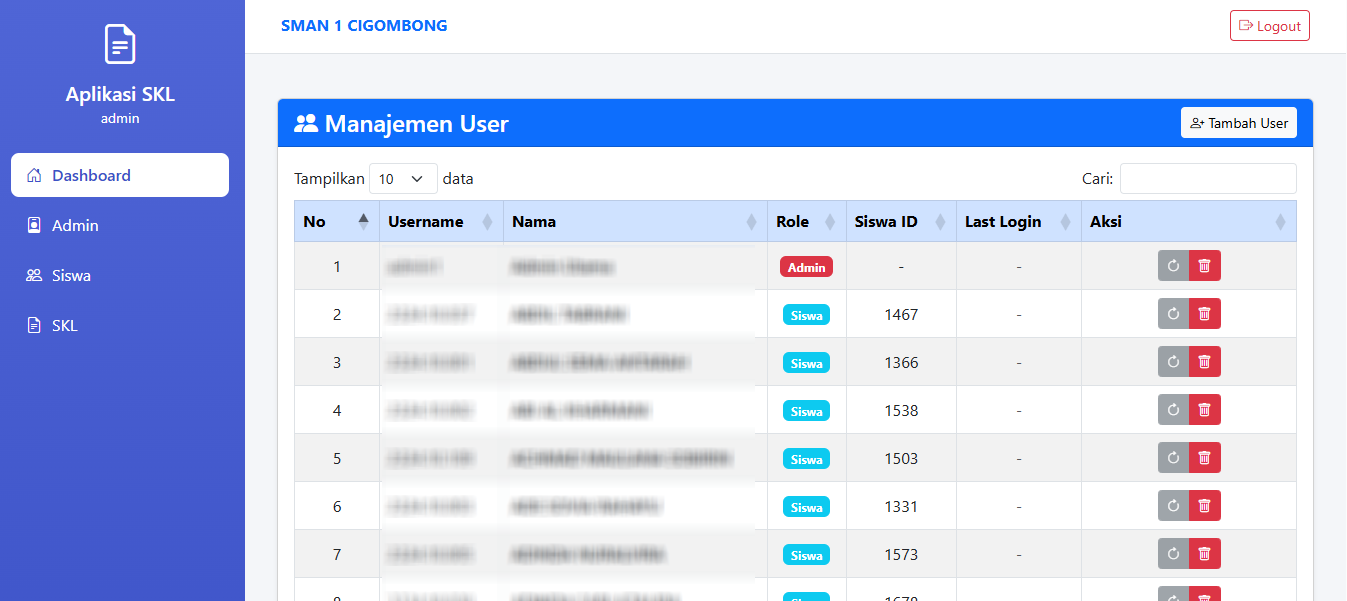Click Tambah User to add a user
This screenshot has height=601, width=1347.
1238,123
